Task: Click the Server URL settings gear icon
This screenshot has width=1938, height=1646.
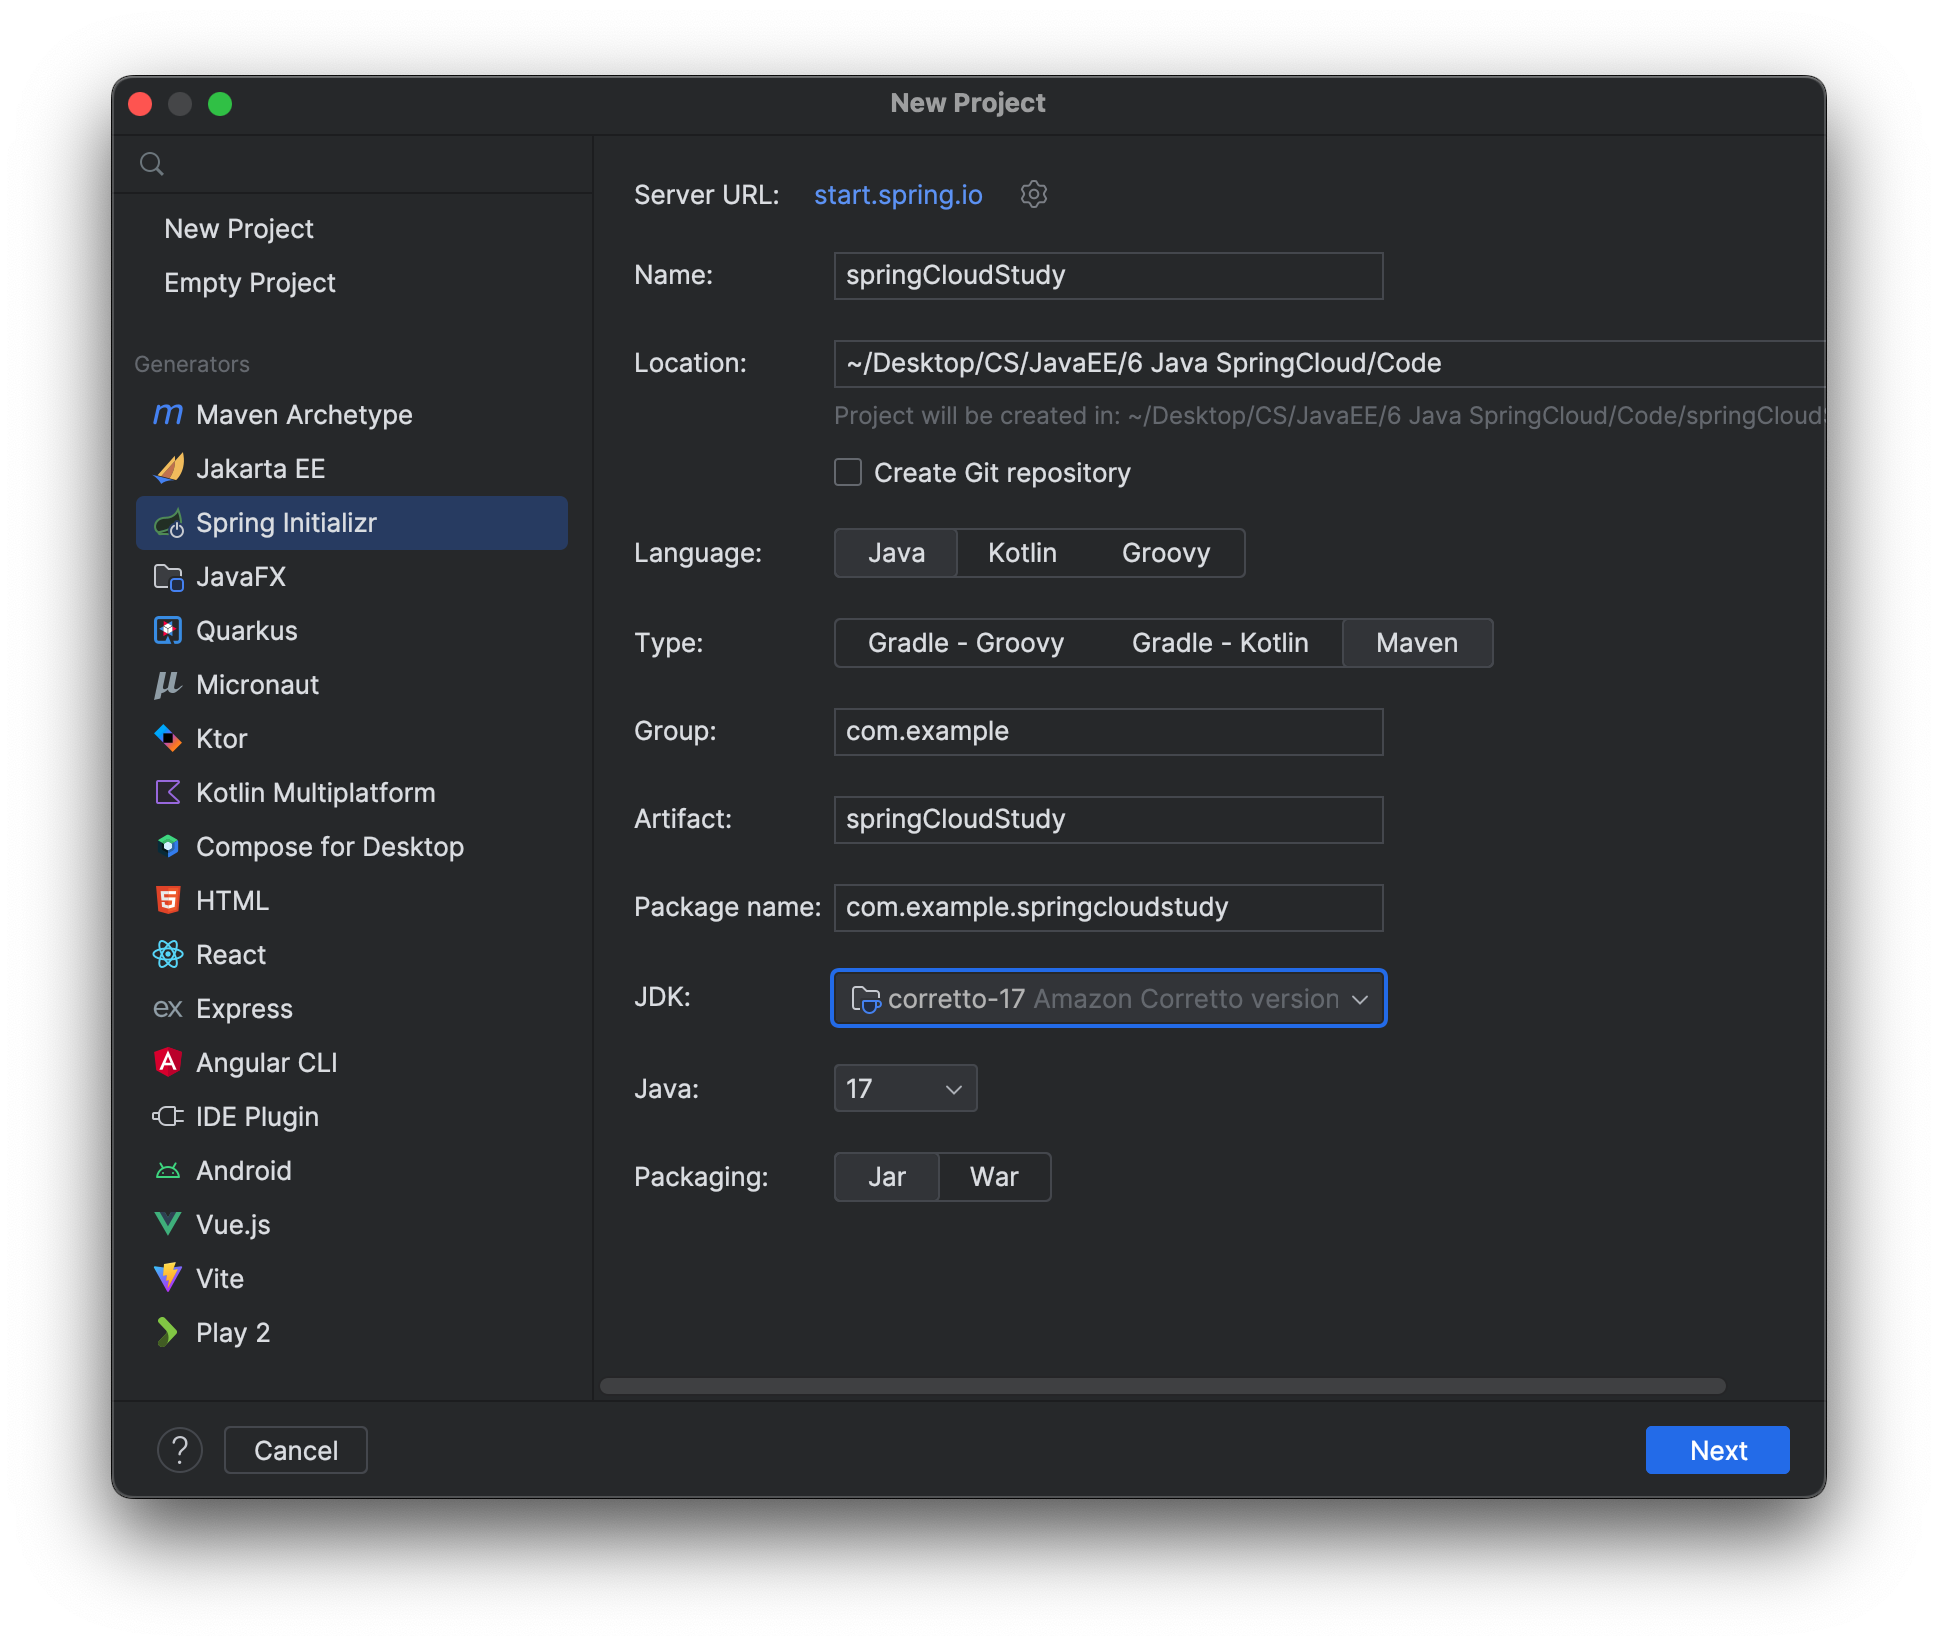Action: coord(1033,194)
